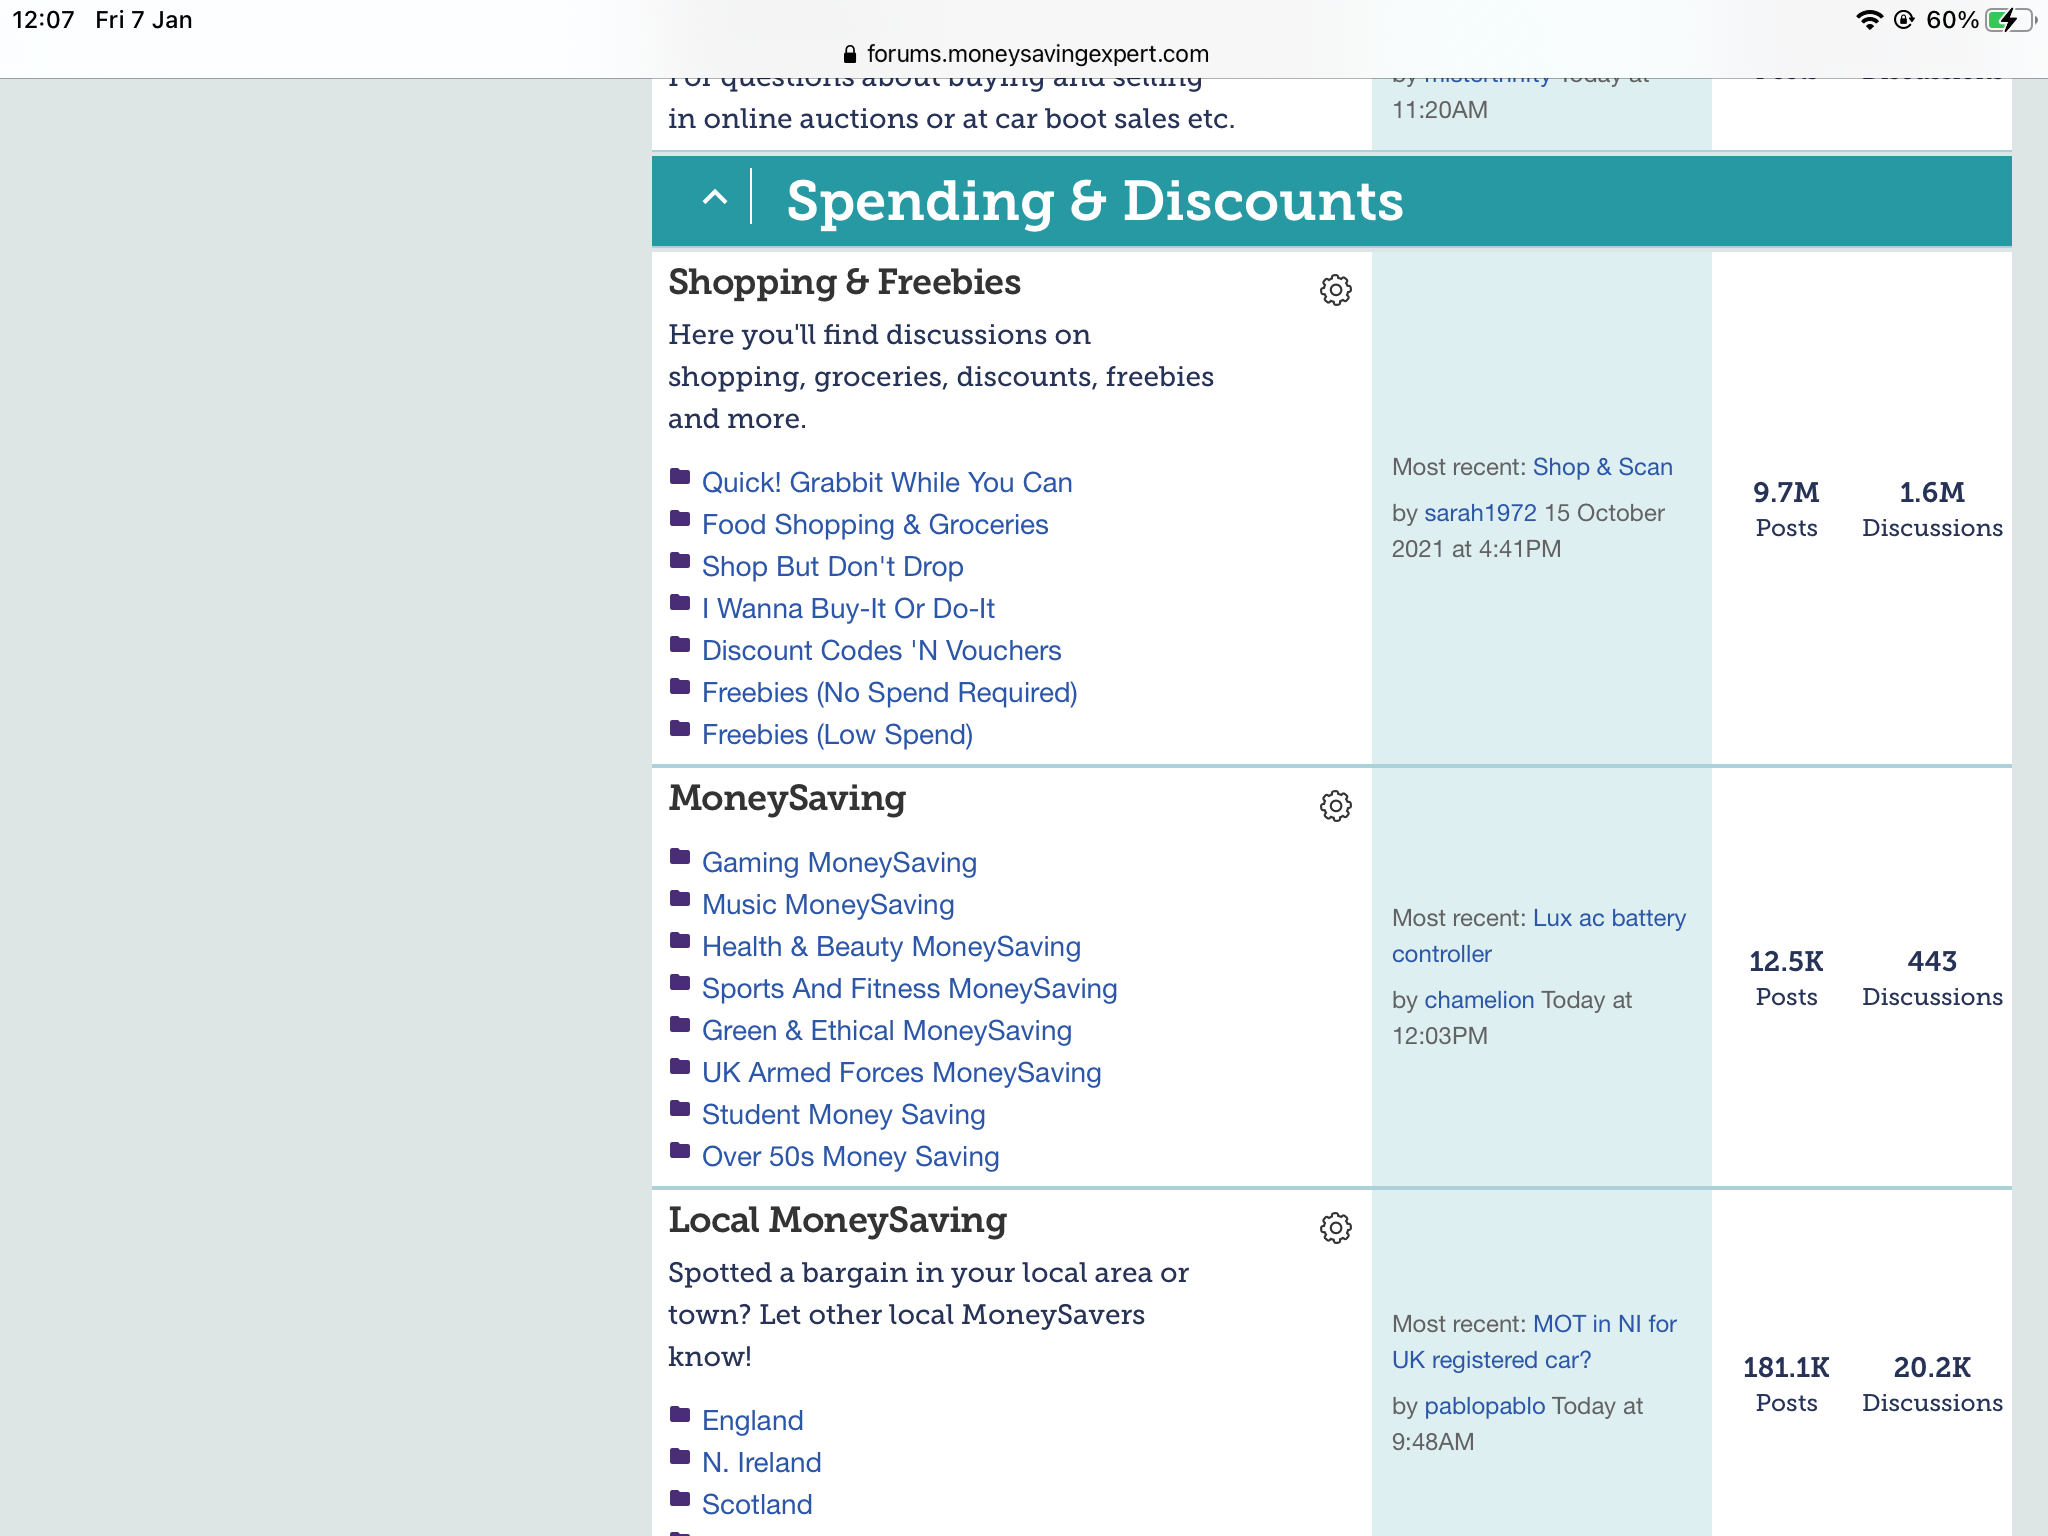Click folder icon beside N. Ireland
Image resolution: width=2048 pixels, height=1536 pixels.
pos(680,1456)
